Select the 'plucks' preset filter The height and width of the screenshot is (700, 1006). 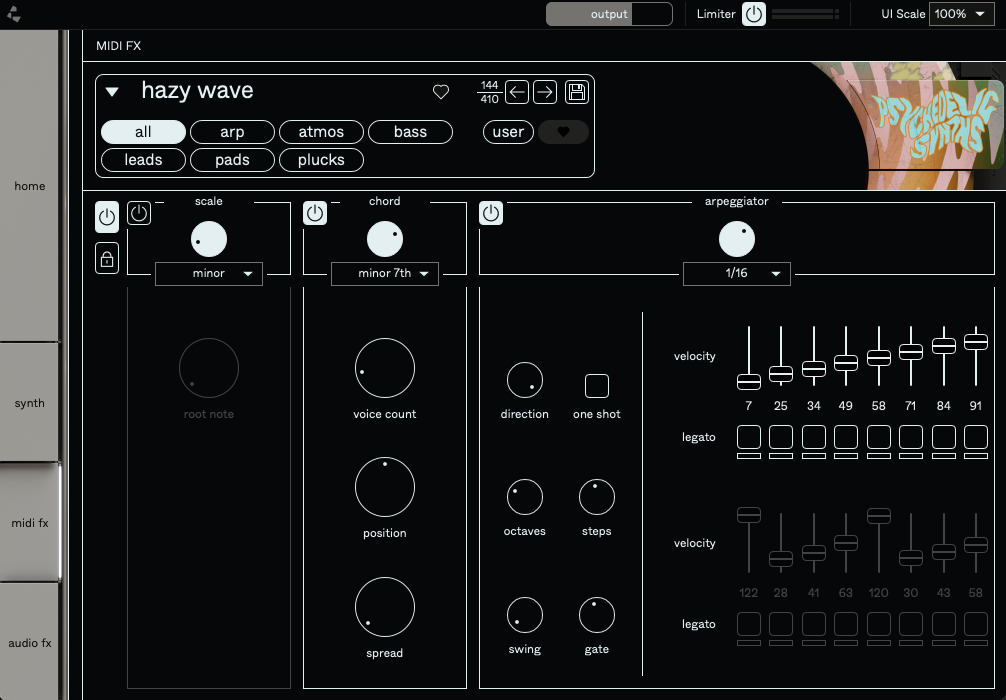click(321, 160)
